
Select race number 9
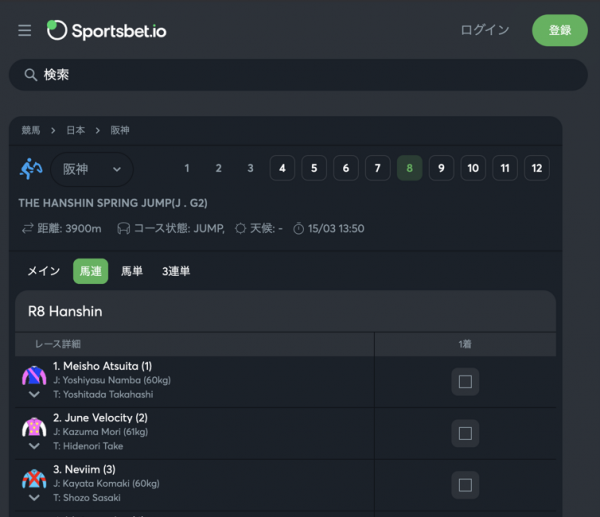(441, 168)
